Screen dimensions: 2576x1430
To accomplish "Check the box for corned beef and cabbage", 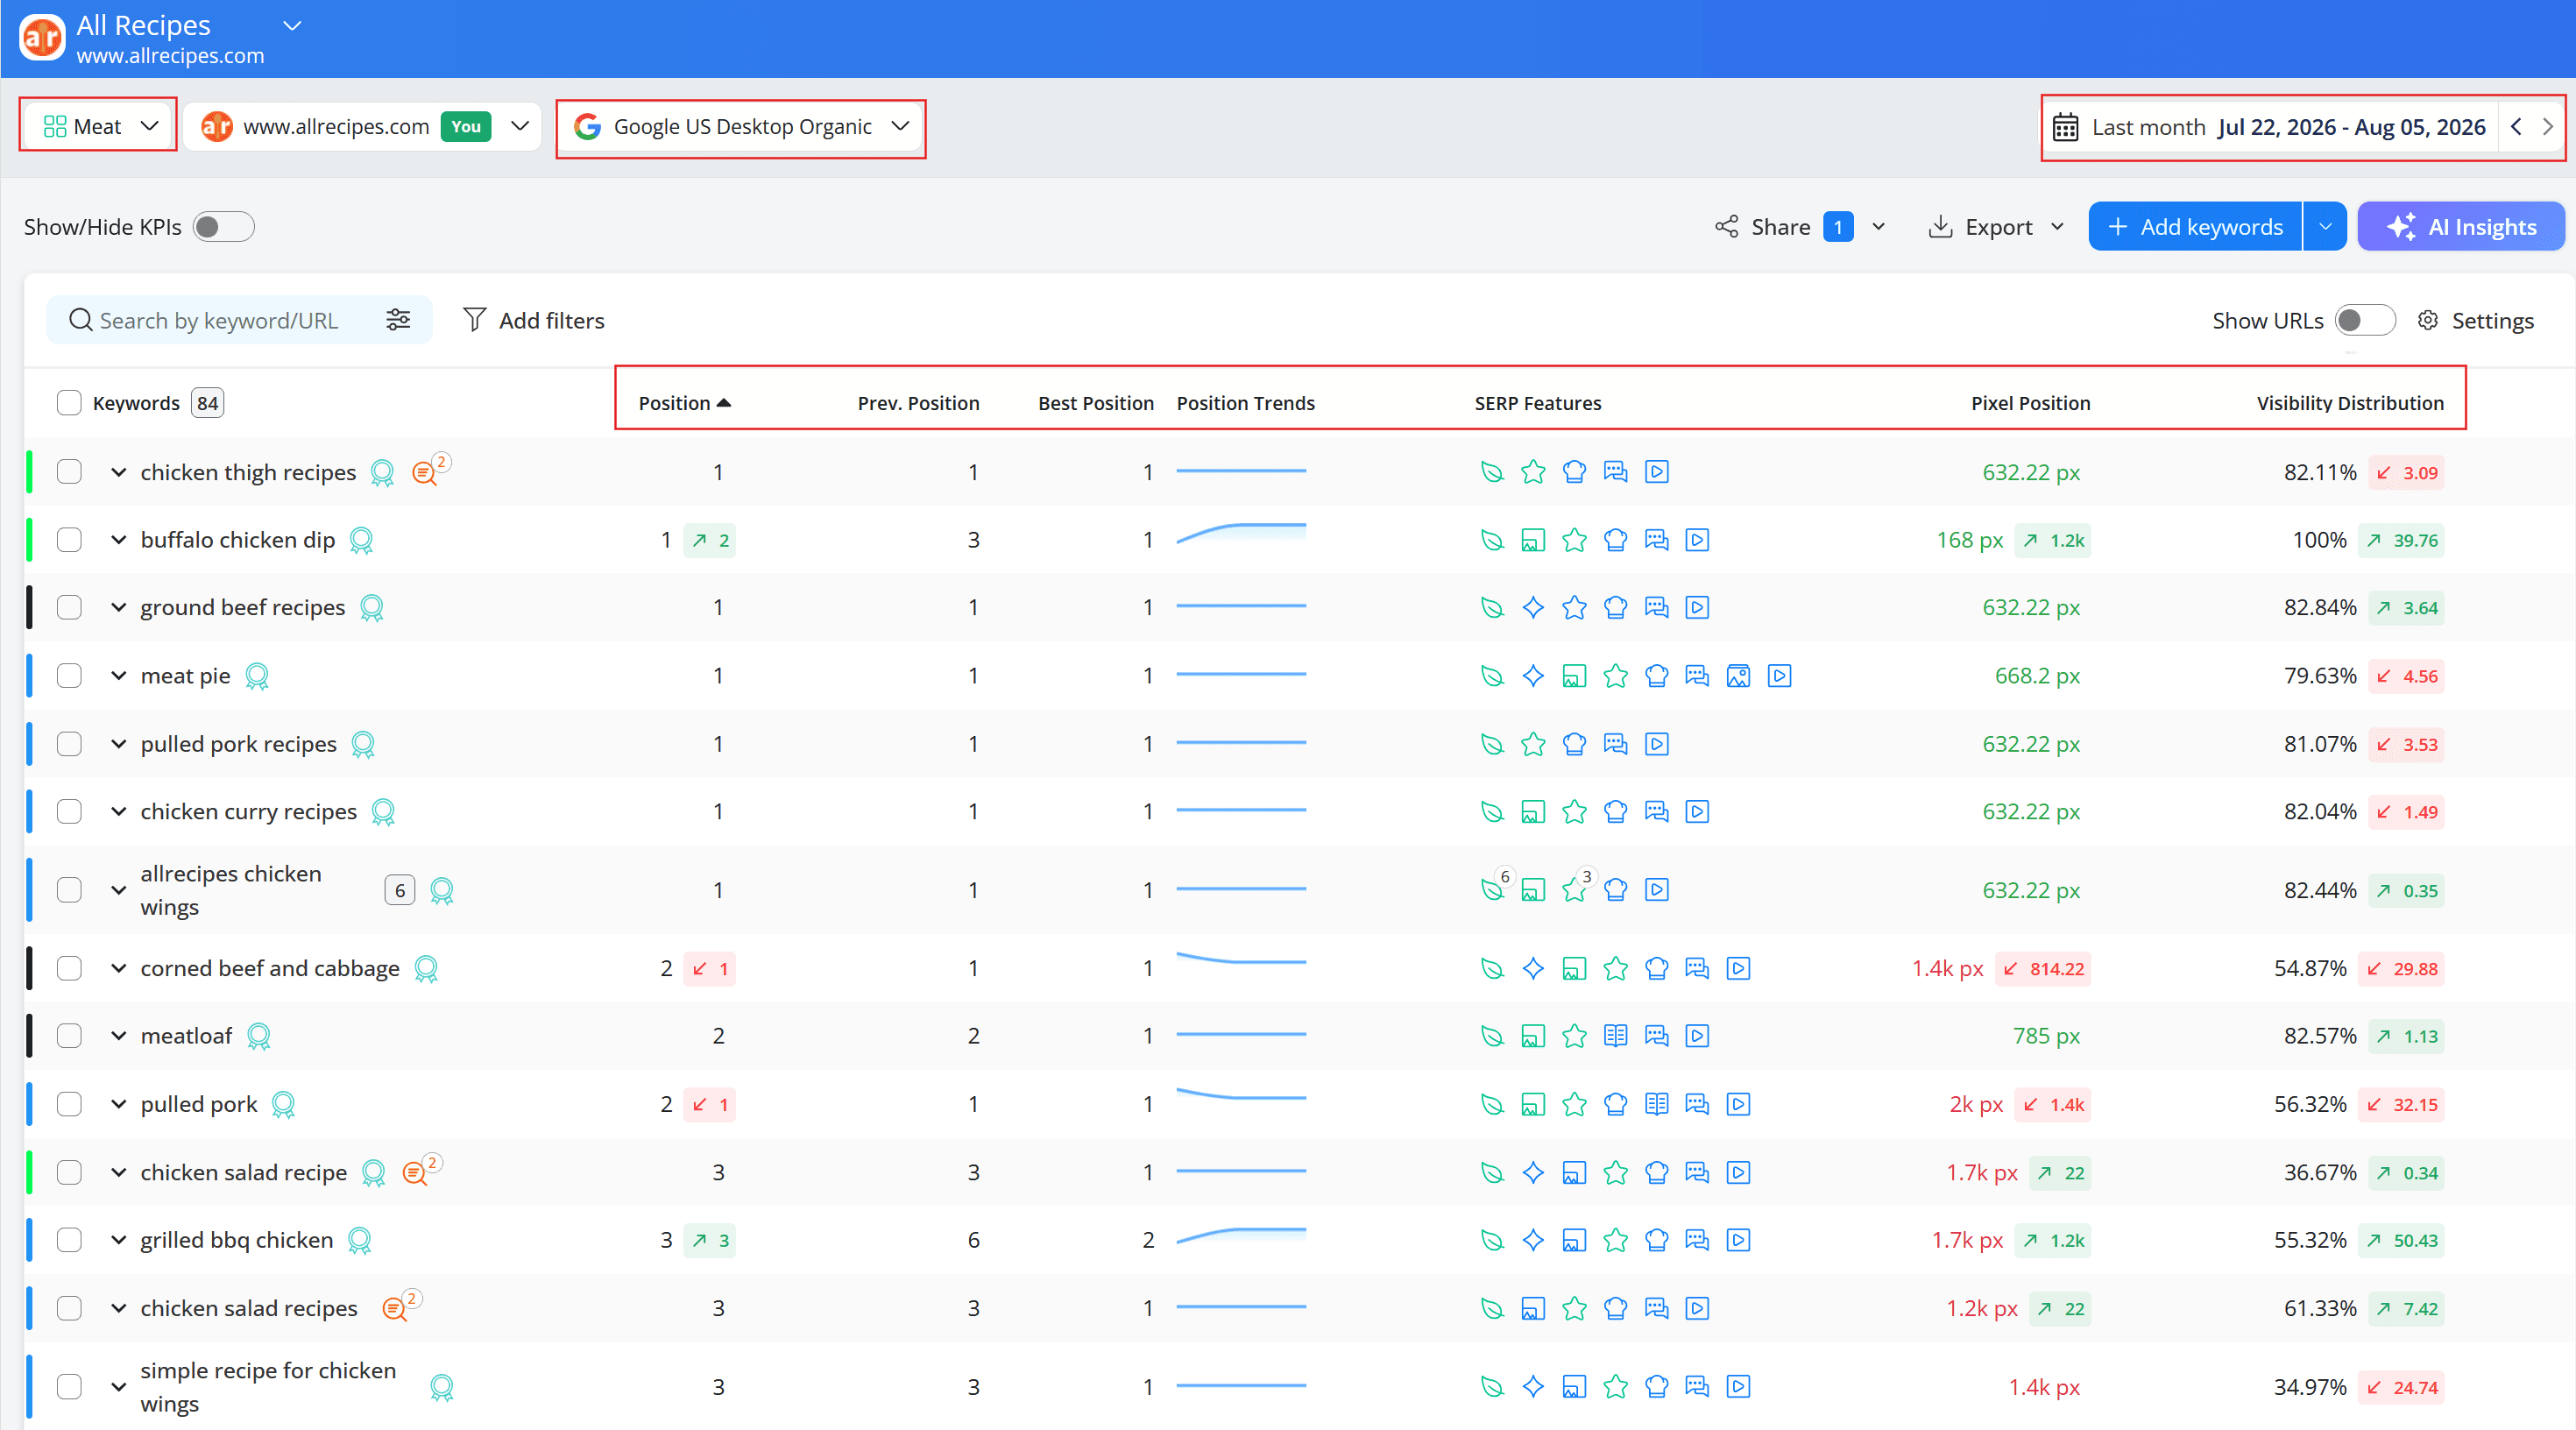I will (69, 968).
